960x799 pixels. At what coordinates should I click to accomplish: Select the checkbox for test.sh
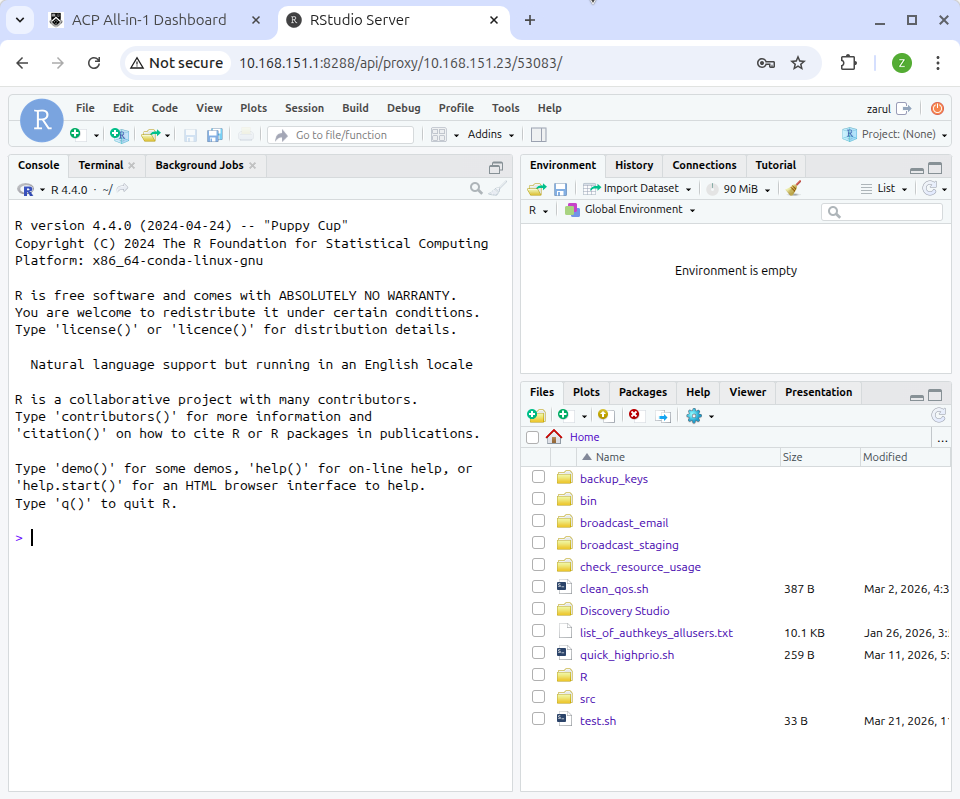point(539,720)
